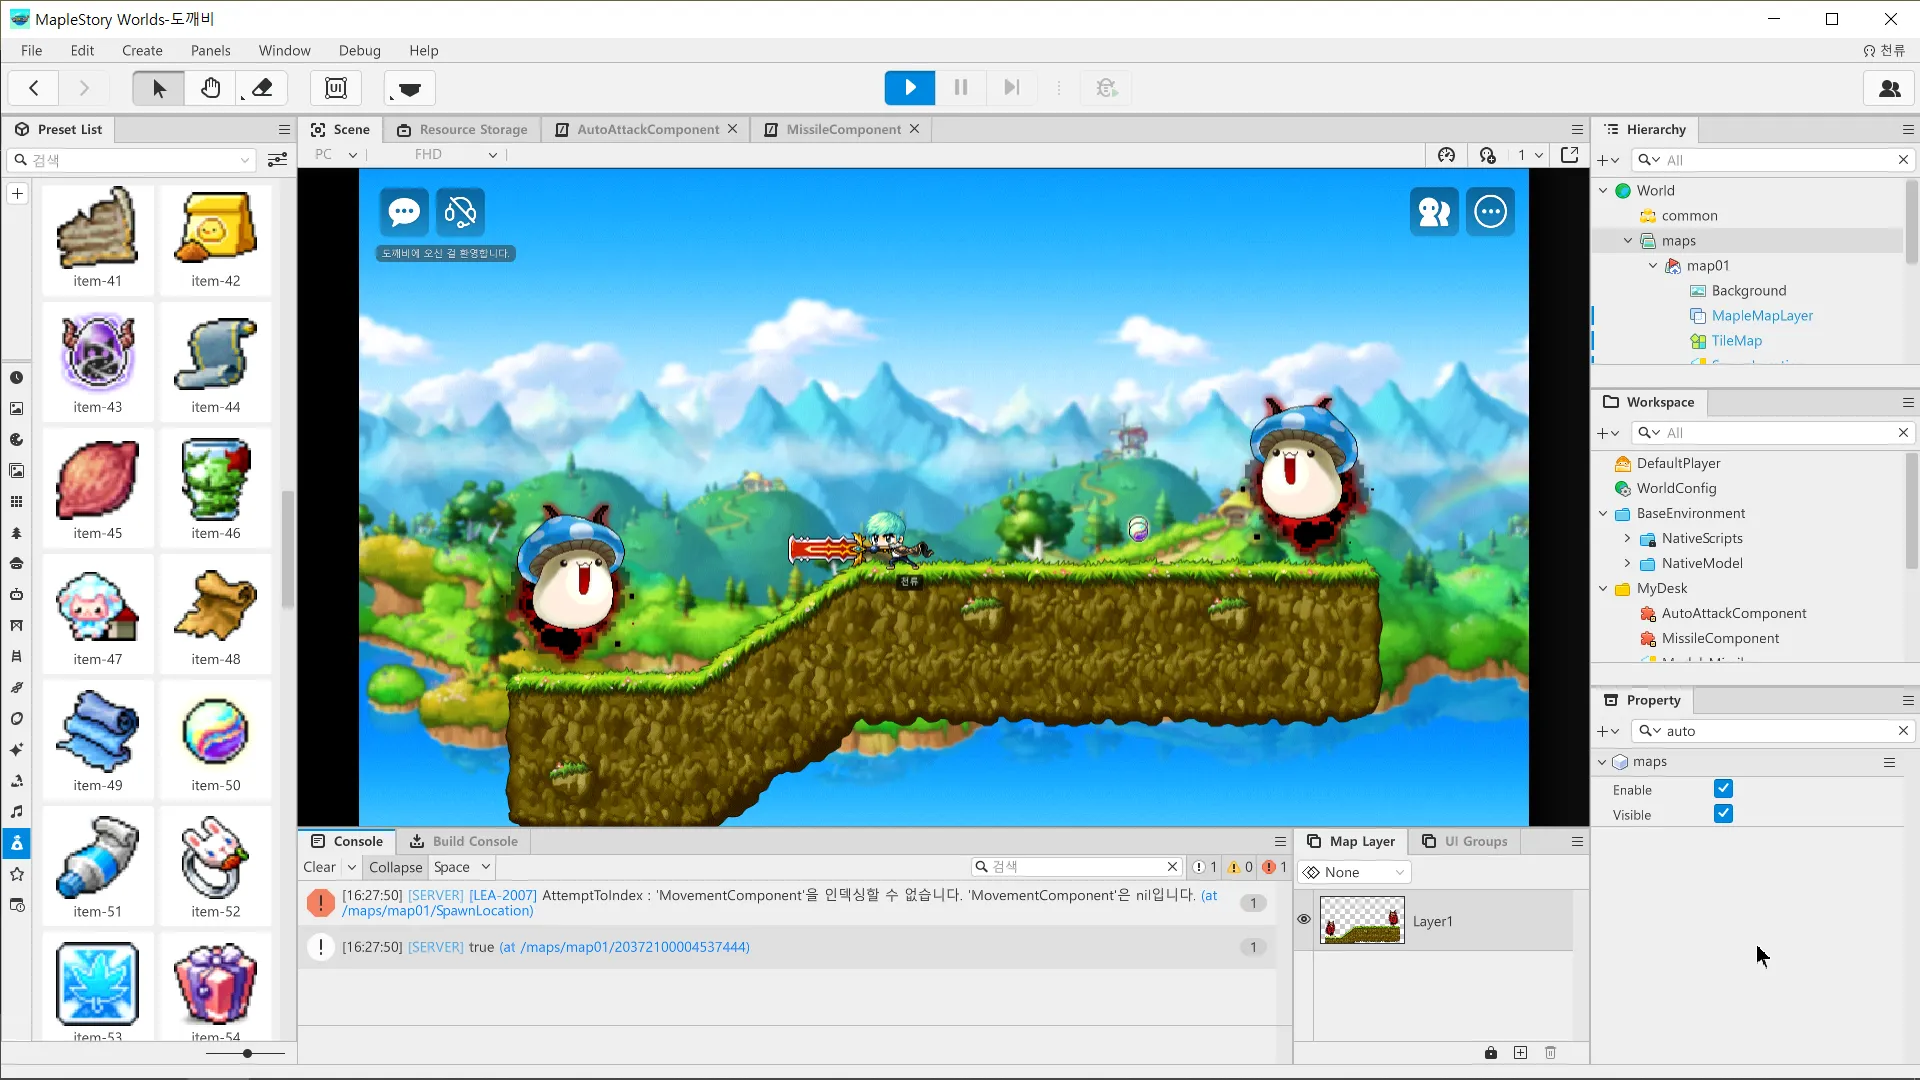1920x1080 pixels.
Task: Click the performance gauge icon above scene
Action: (1446, 155)
